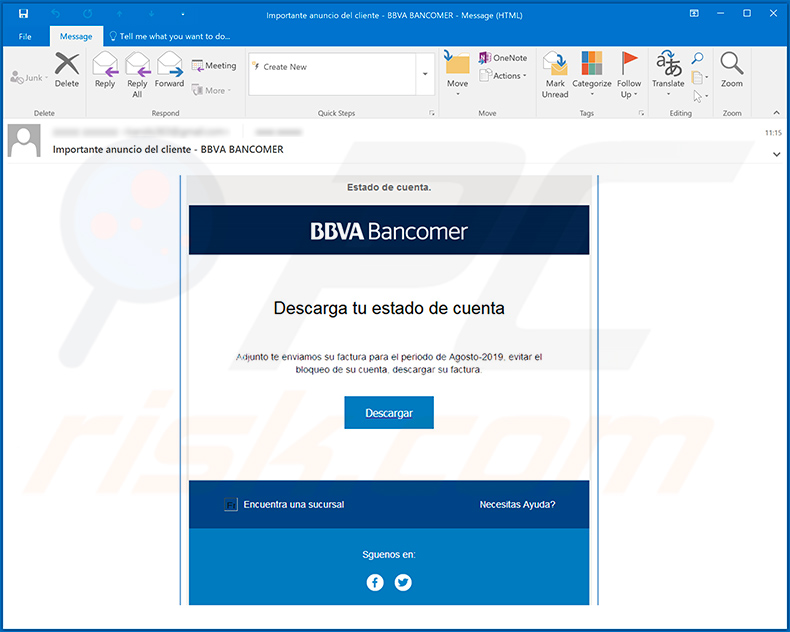Collapse the ribbon with the chevron
This screenshot has height=632, width=790.
point(776,113)
